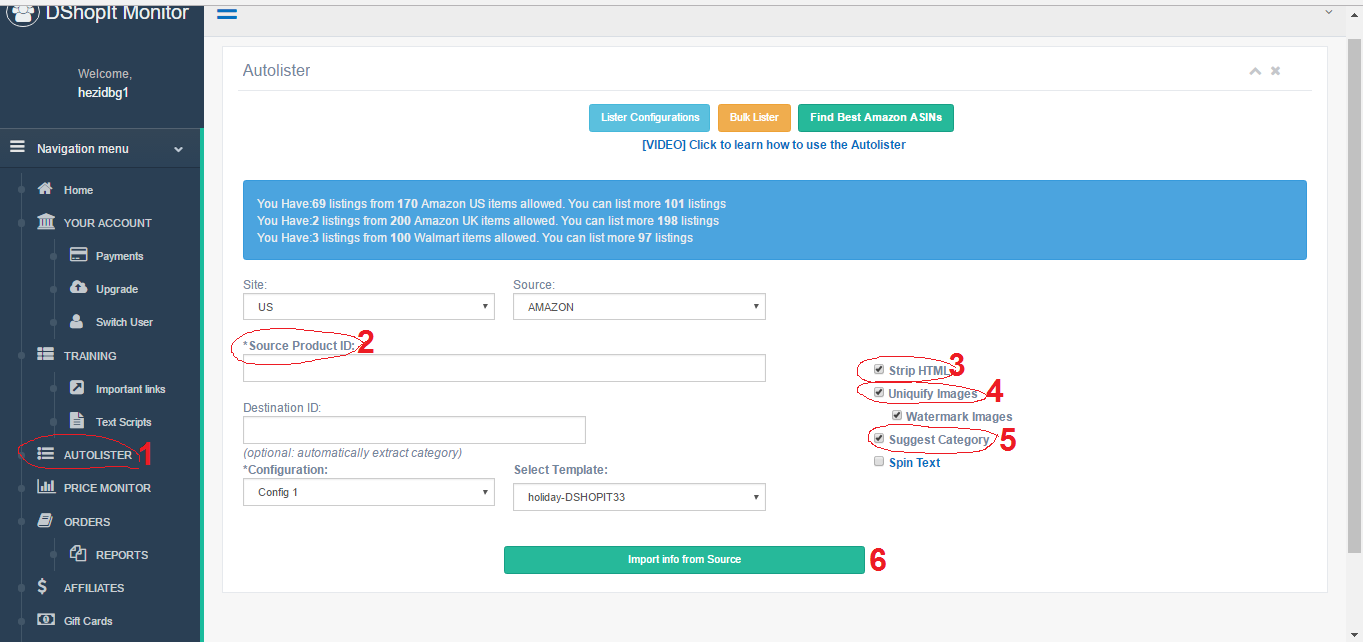
Task: Enable the Spin Text checkbox
Action: pyautogui.click(x=879, y=462)
